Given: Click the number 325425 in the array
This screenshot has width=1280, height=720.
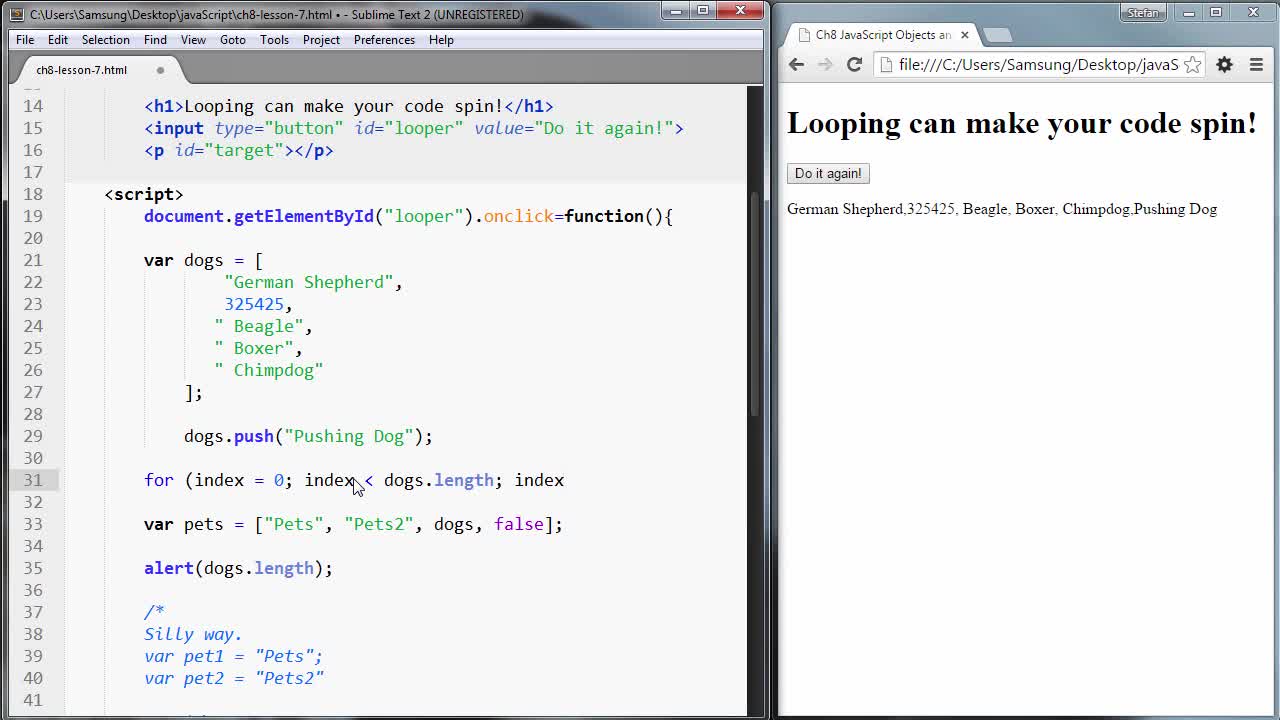Looking at the screenshot, I should 254,304.
